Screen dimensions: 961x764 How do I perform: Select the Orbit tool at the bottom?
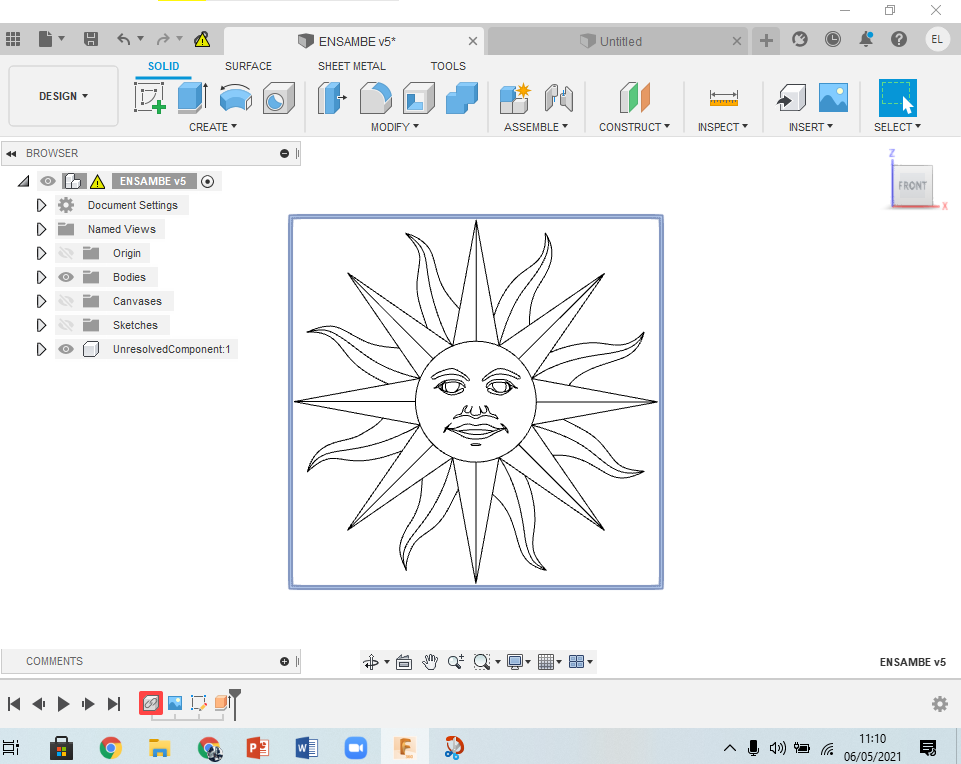tap(372, 661)
